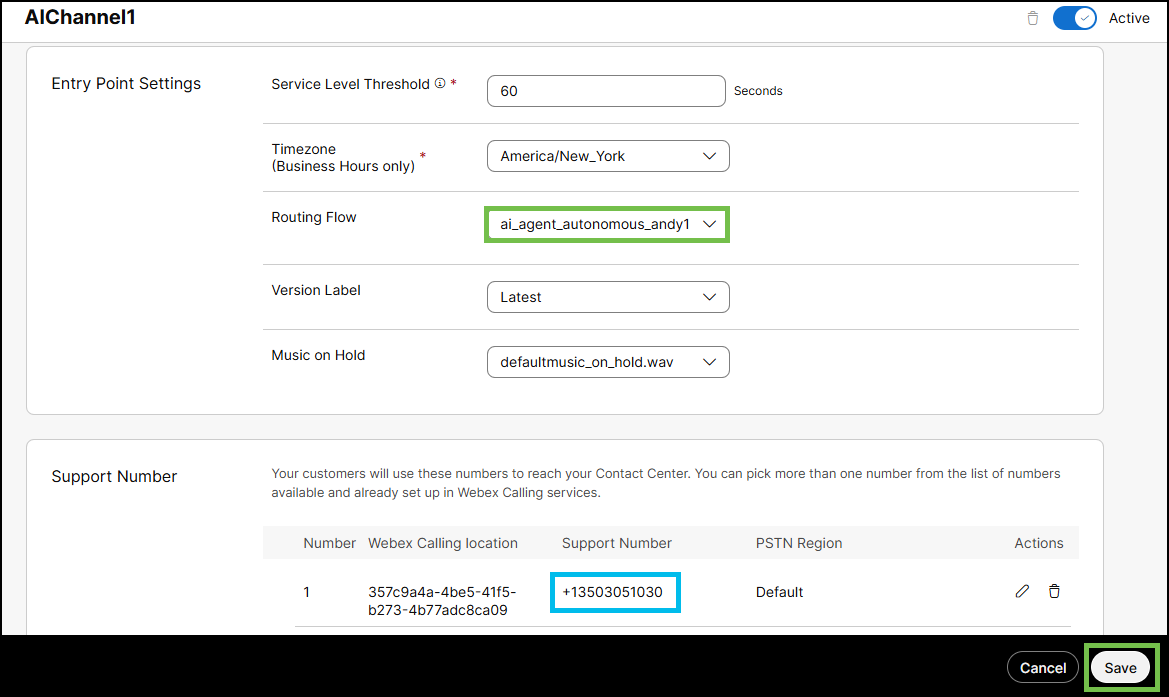This screenshot has width=1169, height=697.
Task: Select the support number +13503051030
Action: click(613, 592)
